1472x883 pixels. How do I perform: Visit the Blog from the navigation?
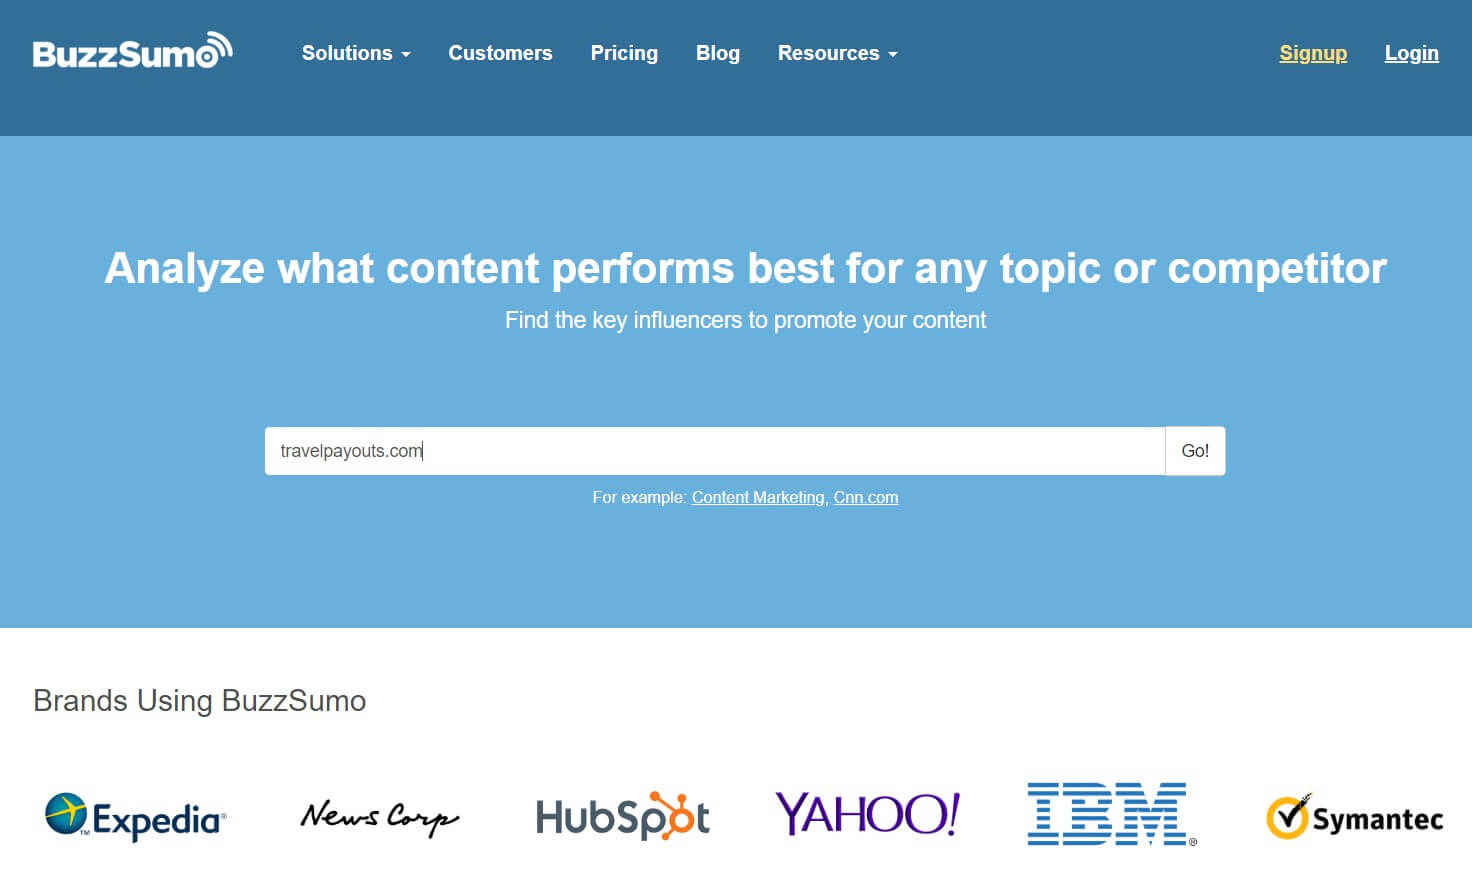[717, 53]
